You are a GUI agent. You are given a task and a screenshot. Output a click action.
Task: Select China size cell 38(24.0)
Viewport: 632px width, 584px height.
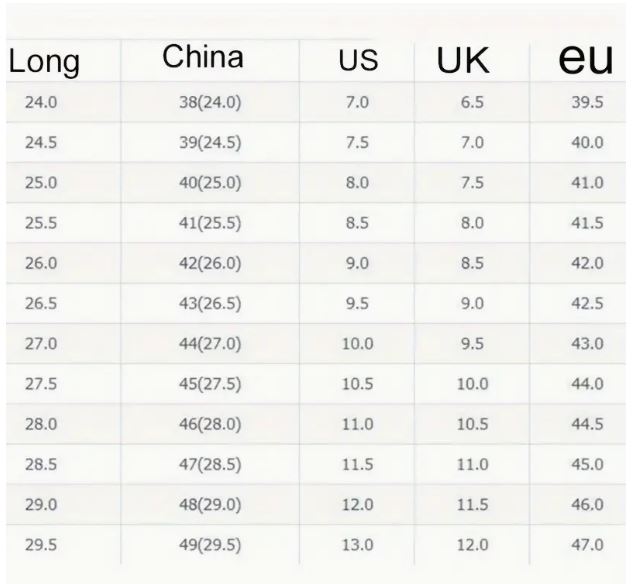pyautogui.click(x=210, y=102)
